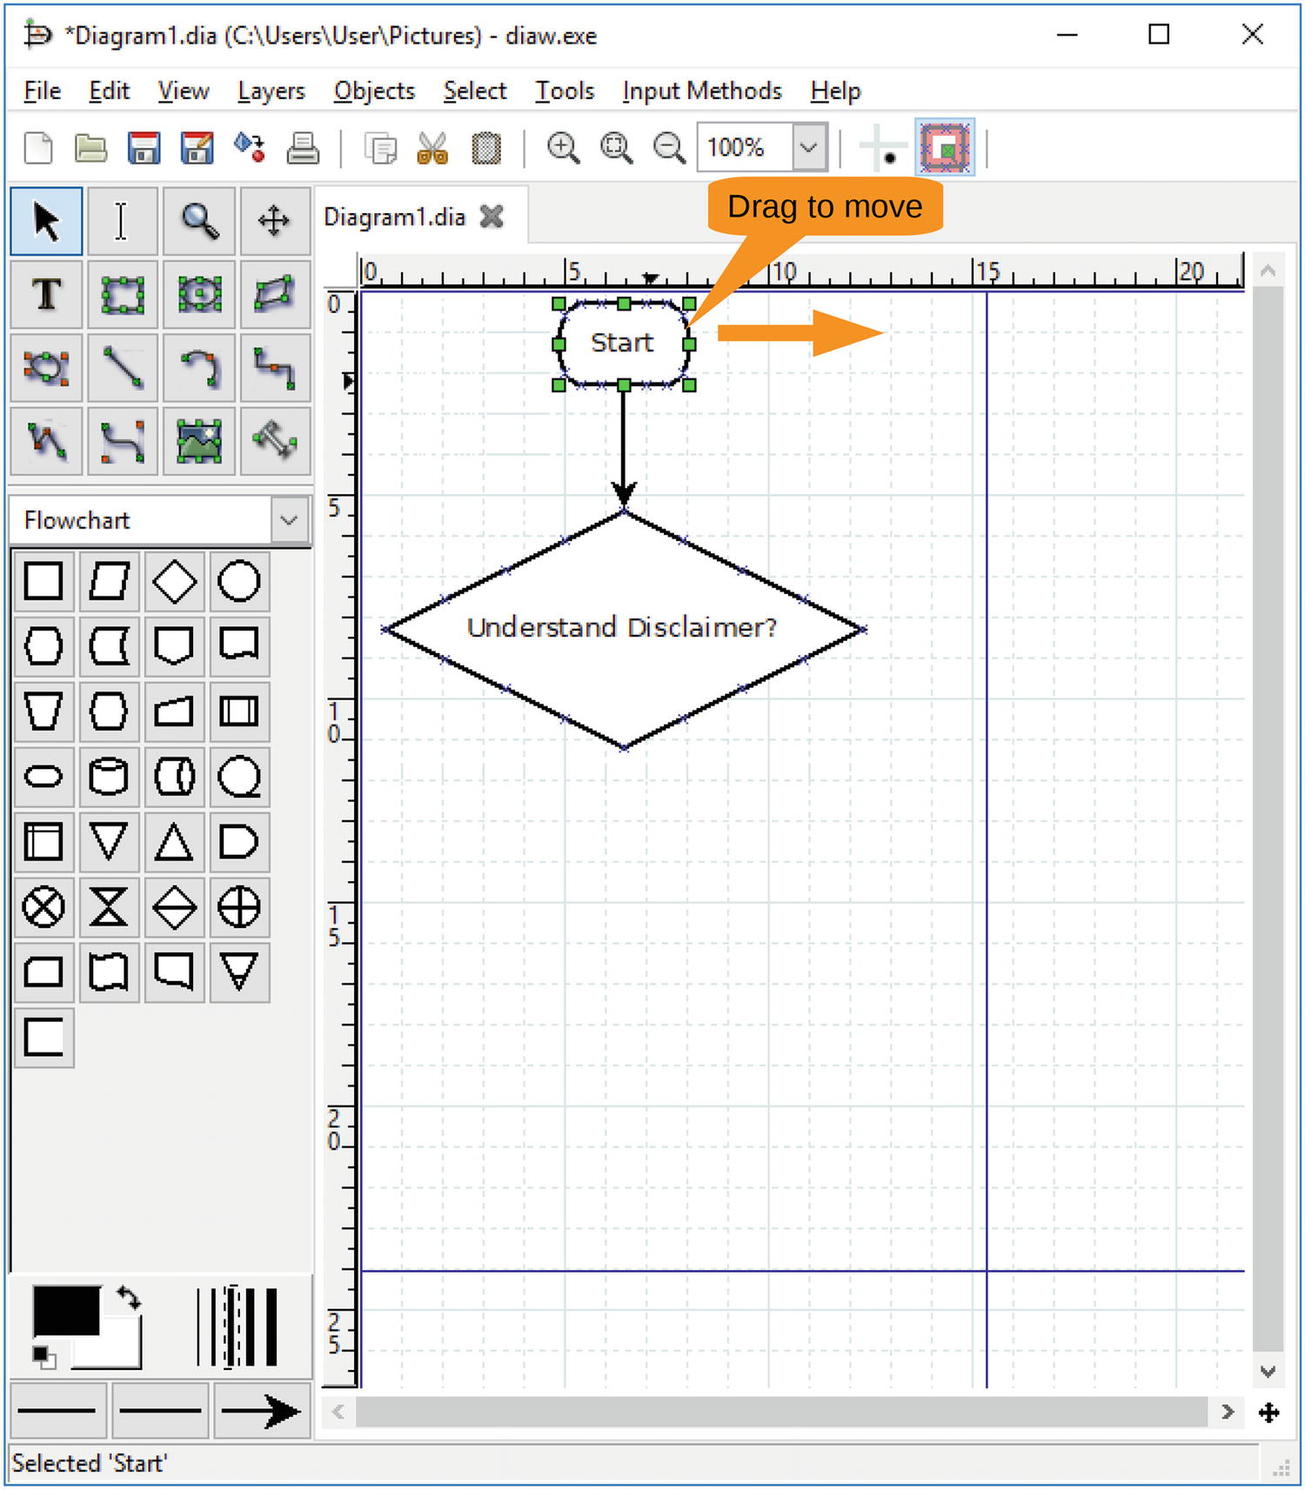1305x1490 pixels.
Task: Open the Tools menu
Action: (564, 91)
